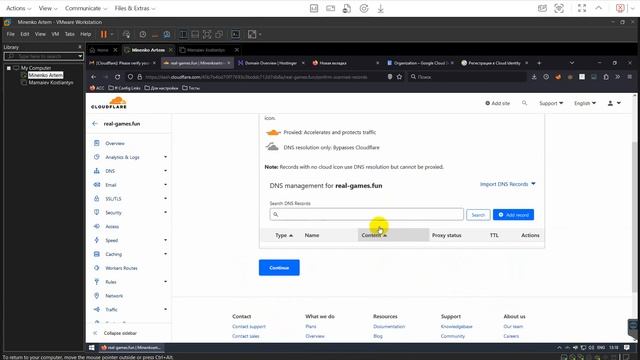
Task: Open the VMware VM menu
Action: [55, 34]
